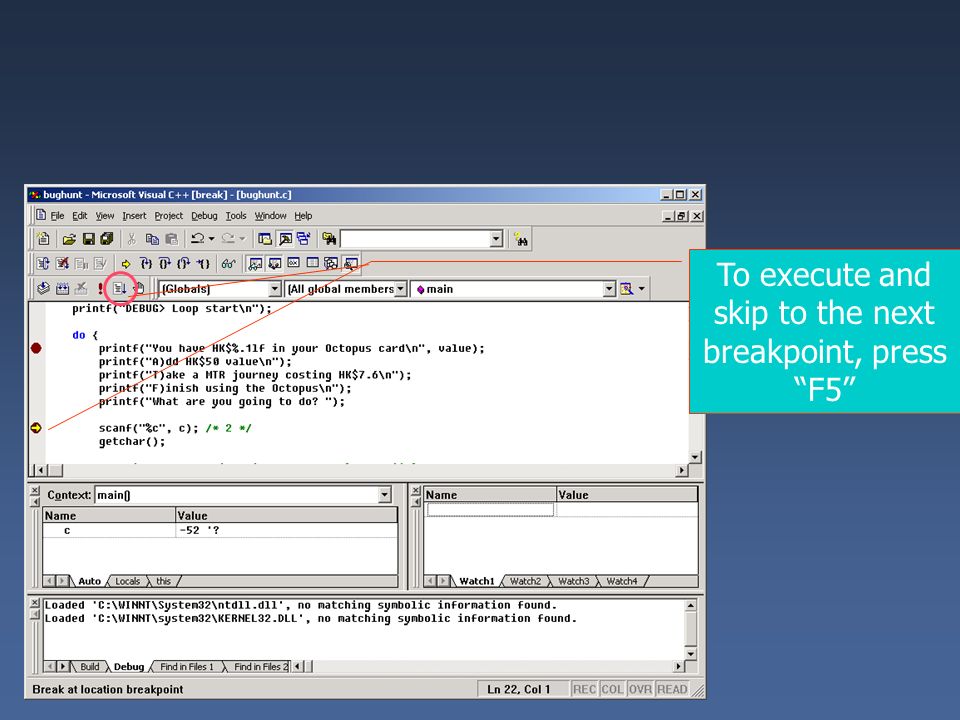This screenshot has width=960, height=720.
Task: Click the Value column header in Watch
Action: pos(626,495)
